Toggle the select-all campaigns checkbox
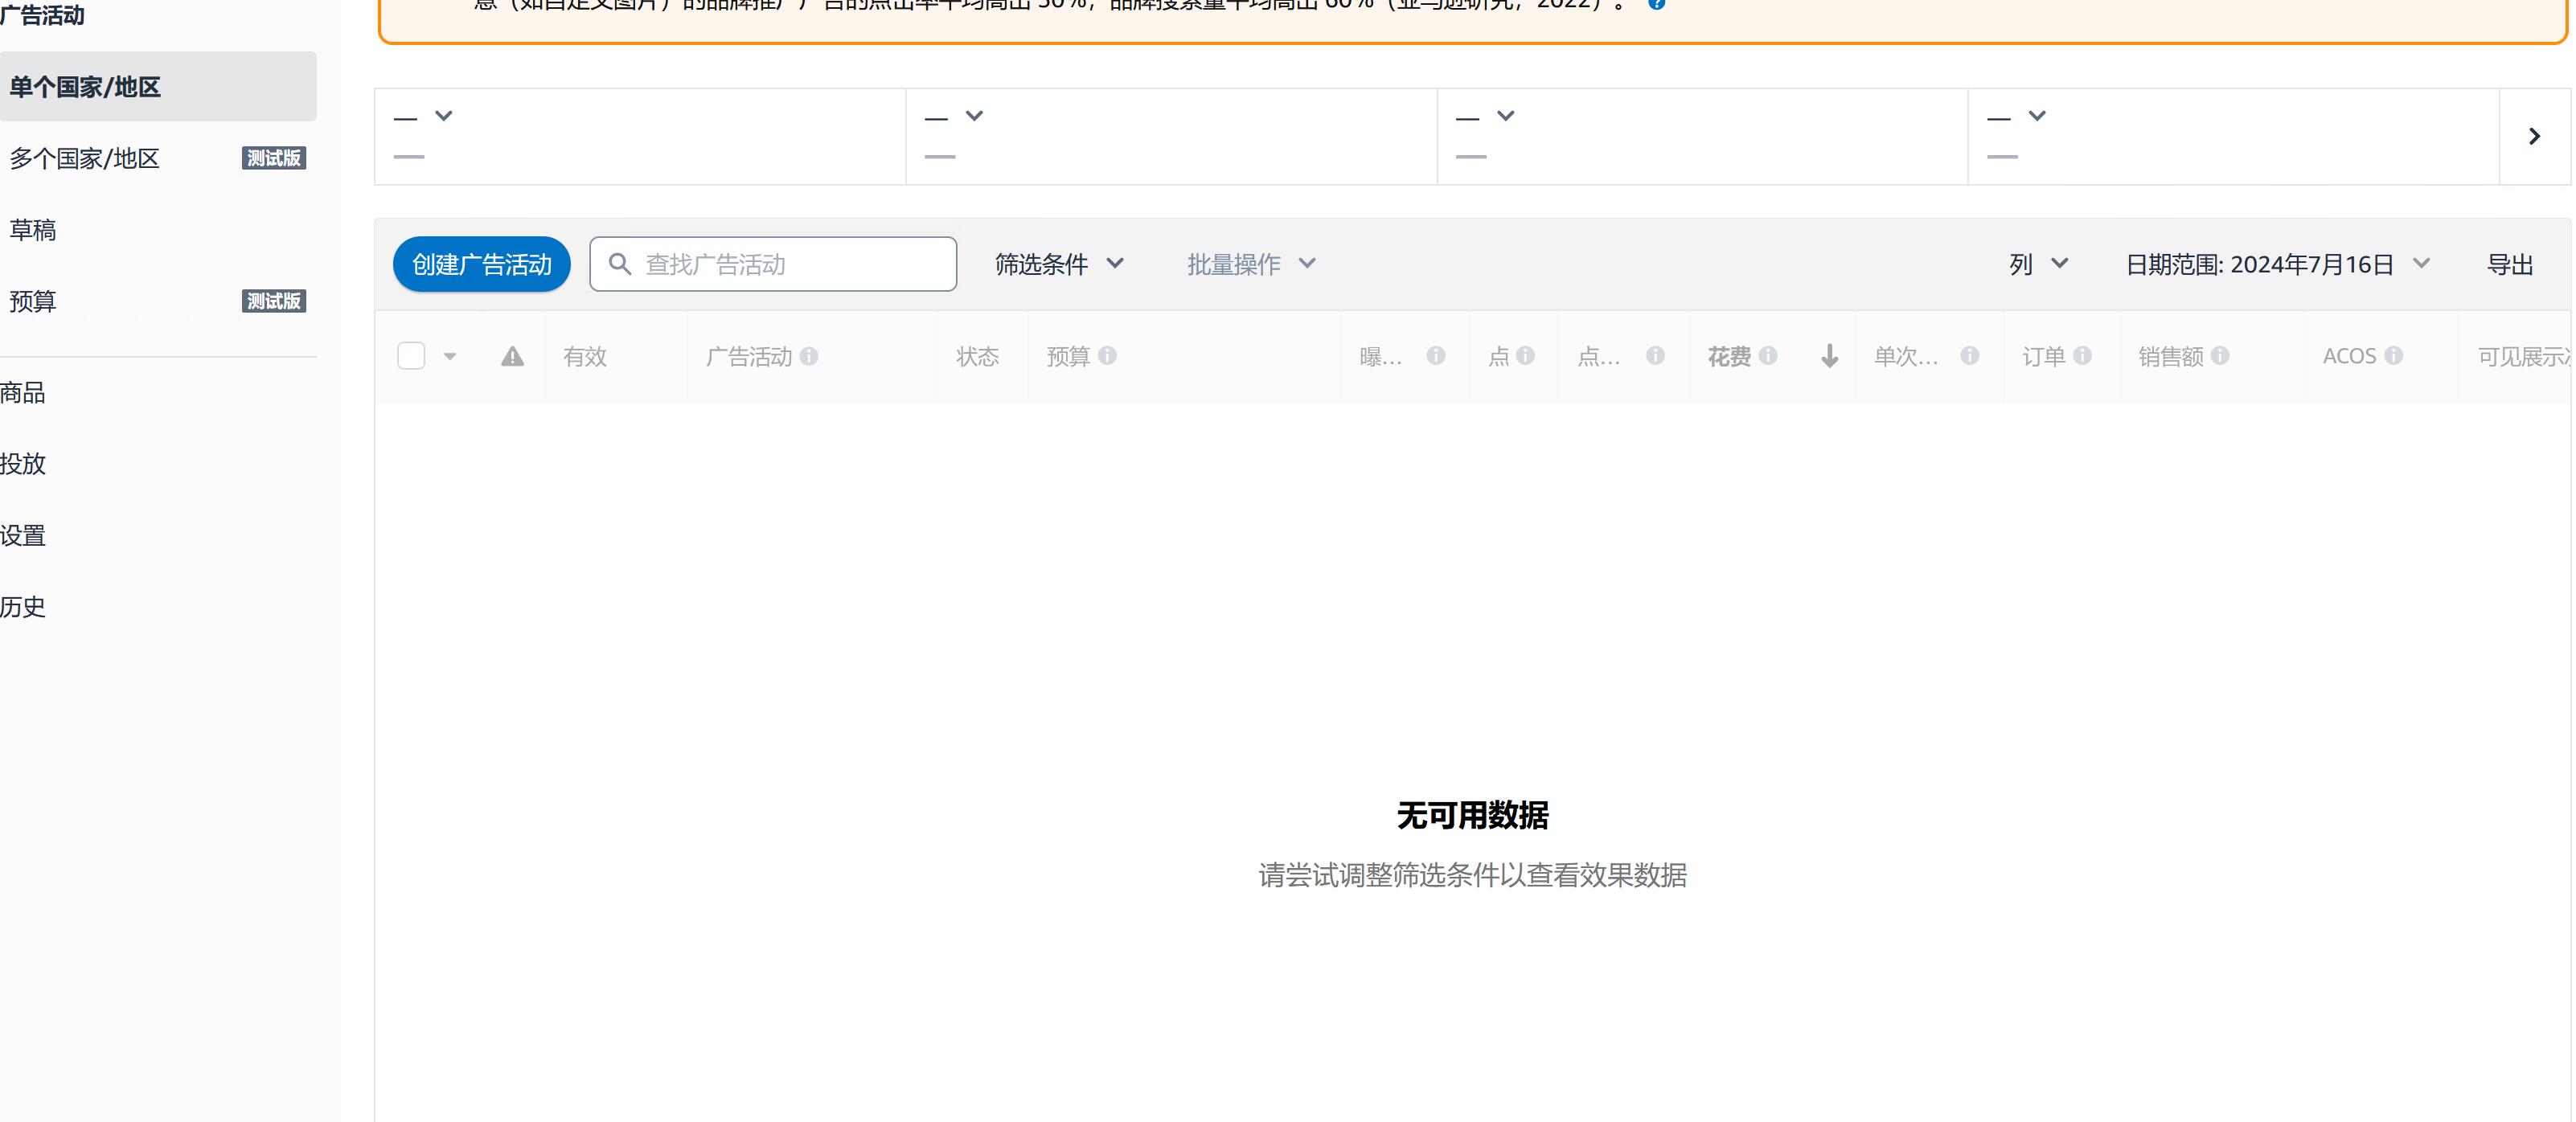 pos(411,356)
